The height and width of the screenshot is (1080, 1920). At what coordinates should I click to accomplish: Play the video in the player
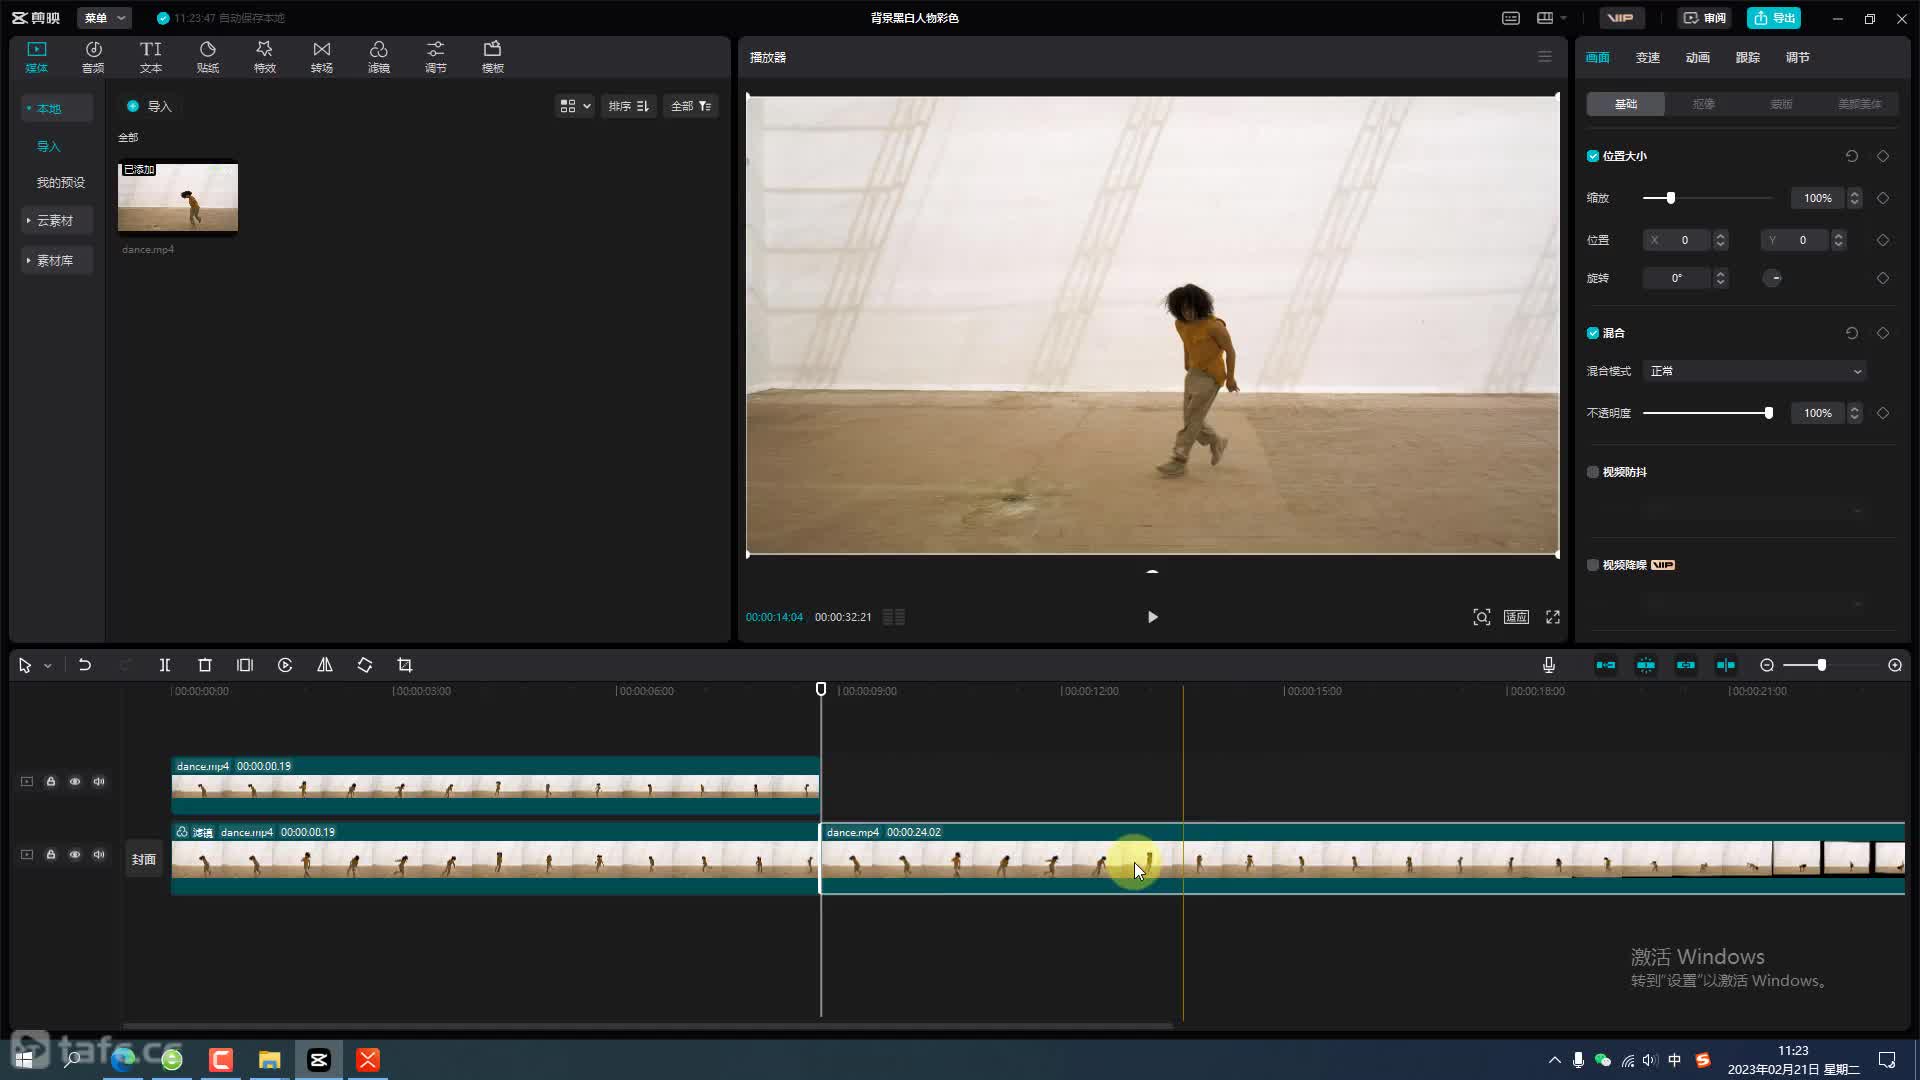[1152, 617]
